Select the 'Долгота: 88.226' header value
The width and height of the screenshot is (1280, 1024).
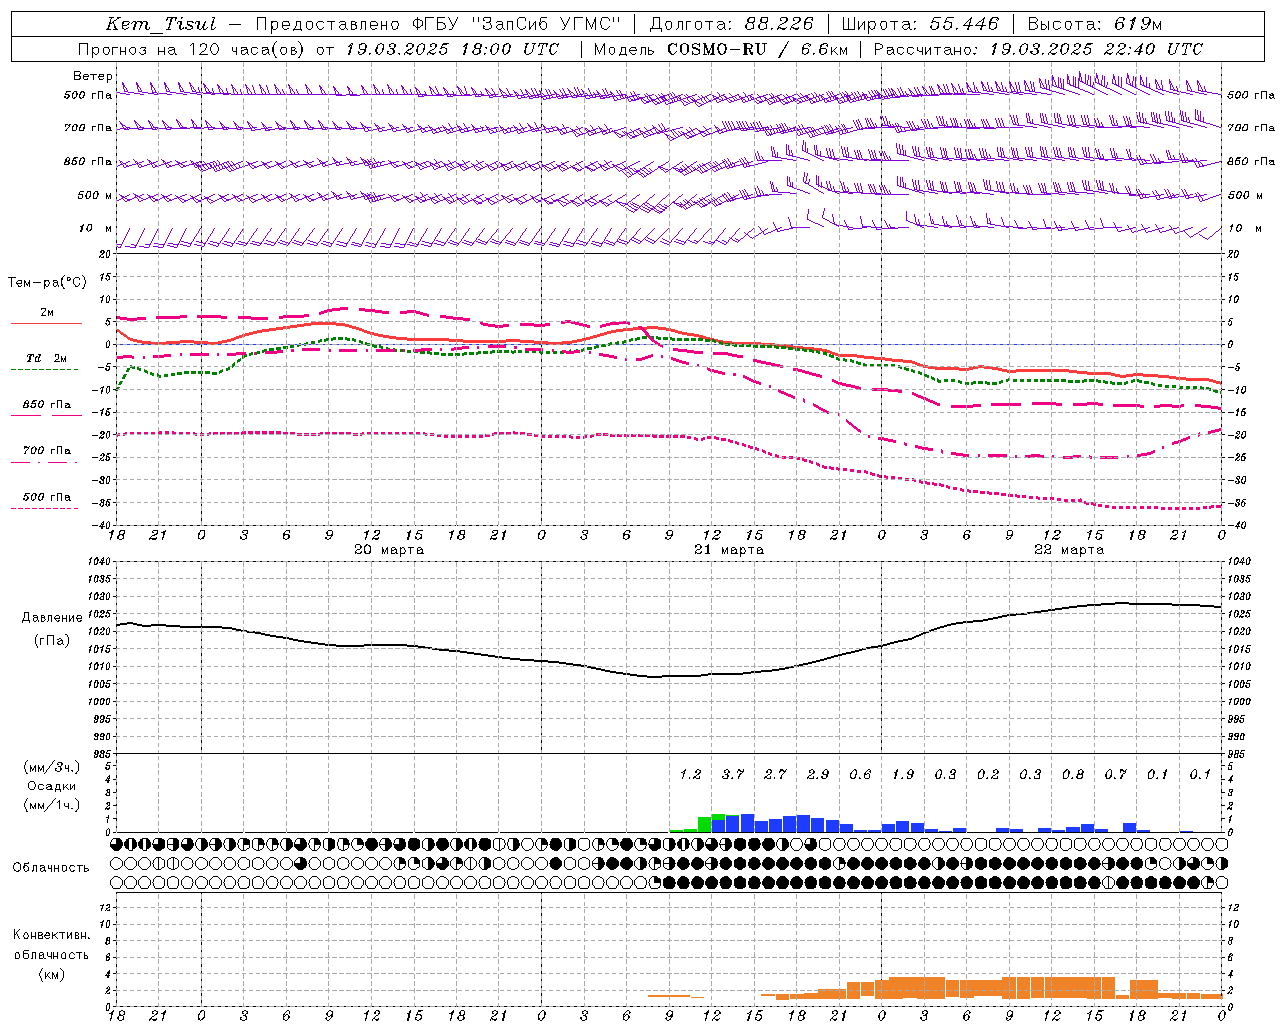coord(732,24)
